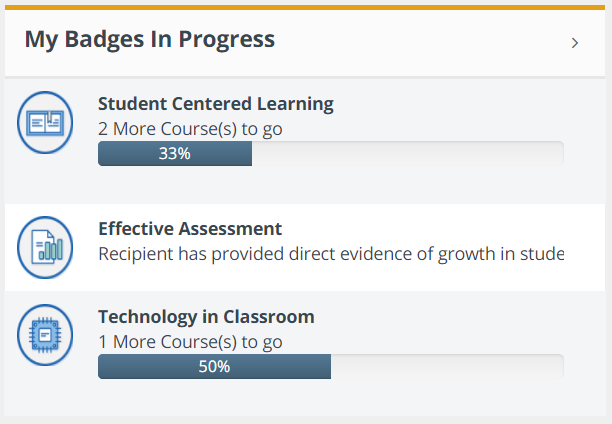
Task: Click the "Recipient has provided direct evidence" description
Action: (x=330, y=254)
